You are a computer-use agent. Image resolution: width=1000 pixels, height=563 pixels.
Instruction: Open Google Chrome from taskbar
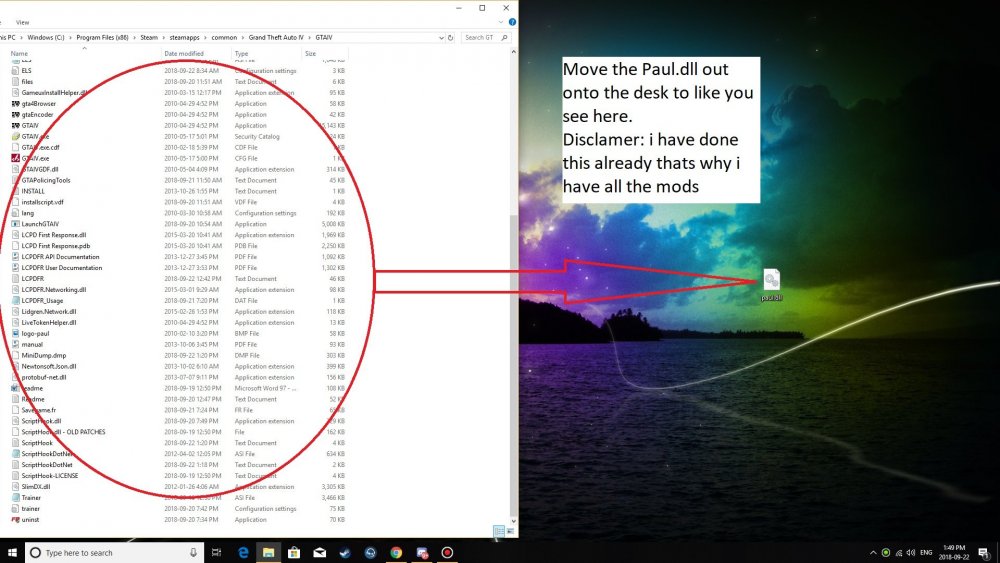(396, 553)
